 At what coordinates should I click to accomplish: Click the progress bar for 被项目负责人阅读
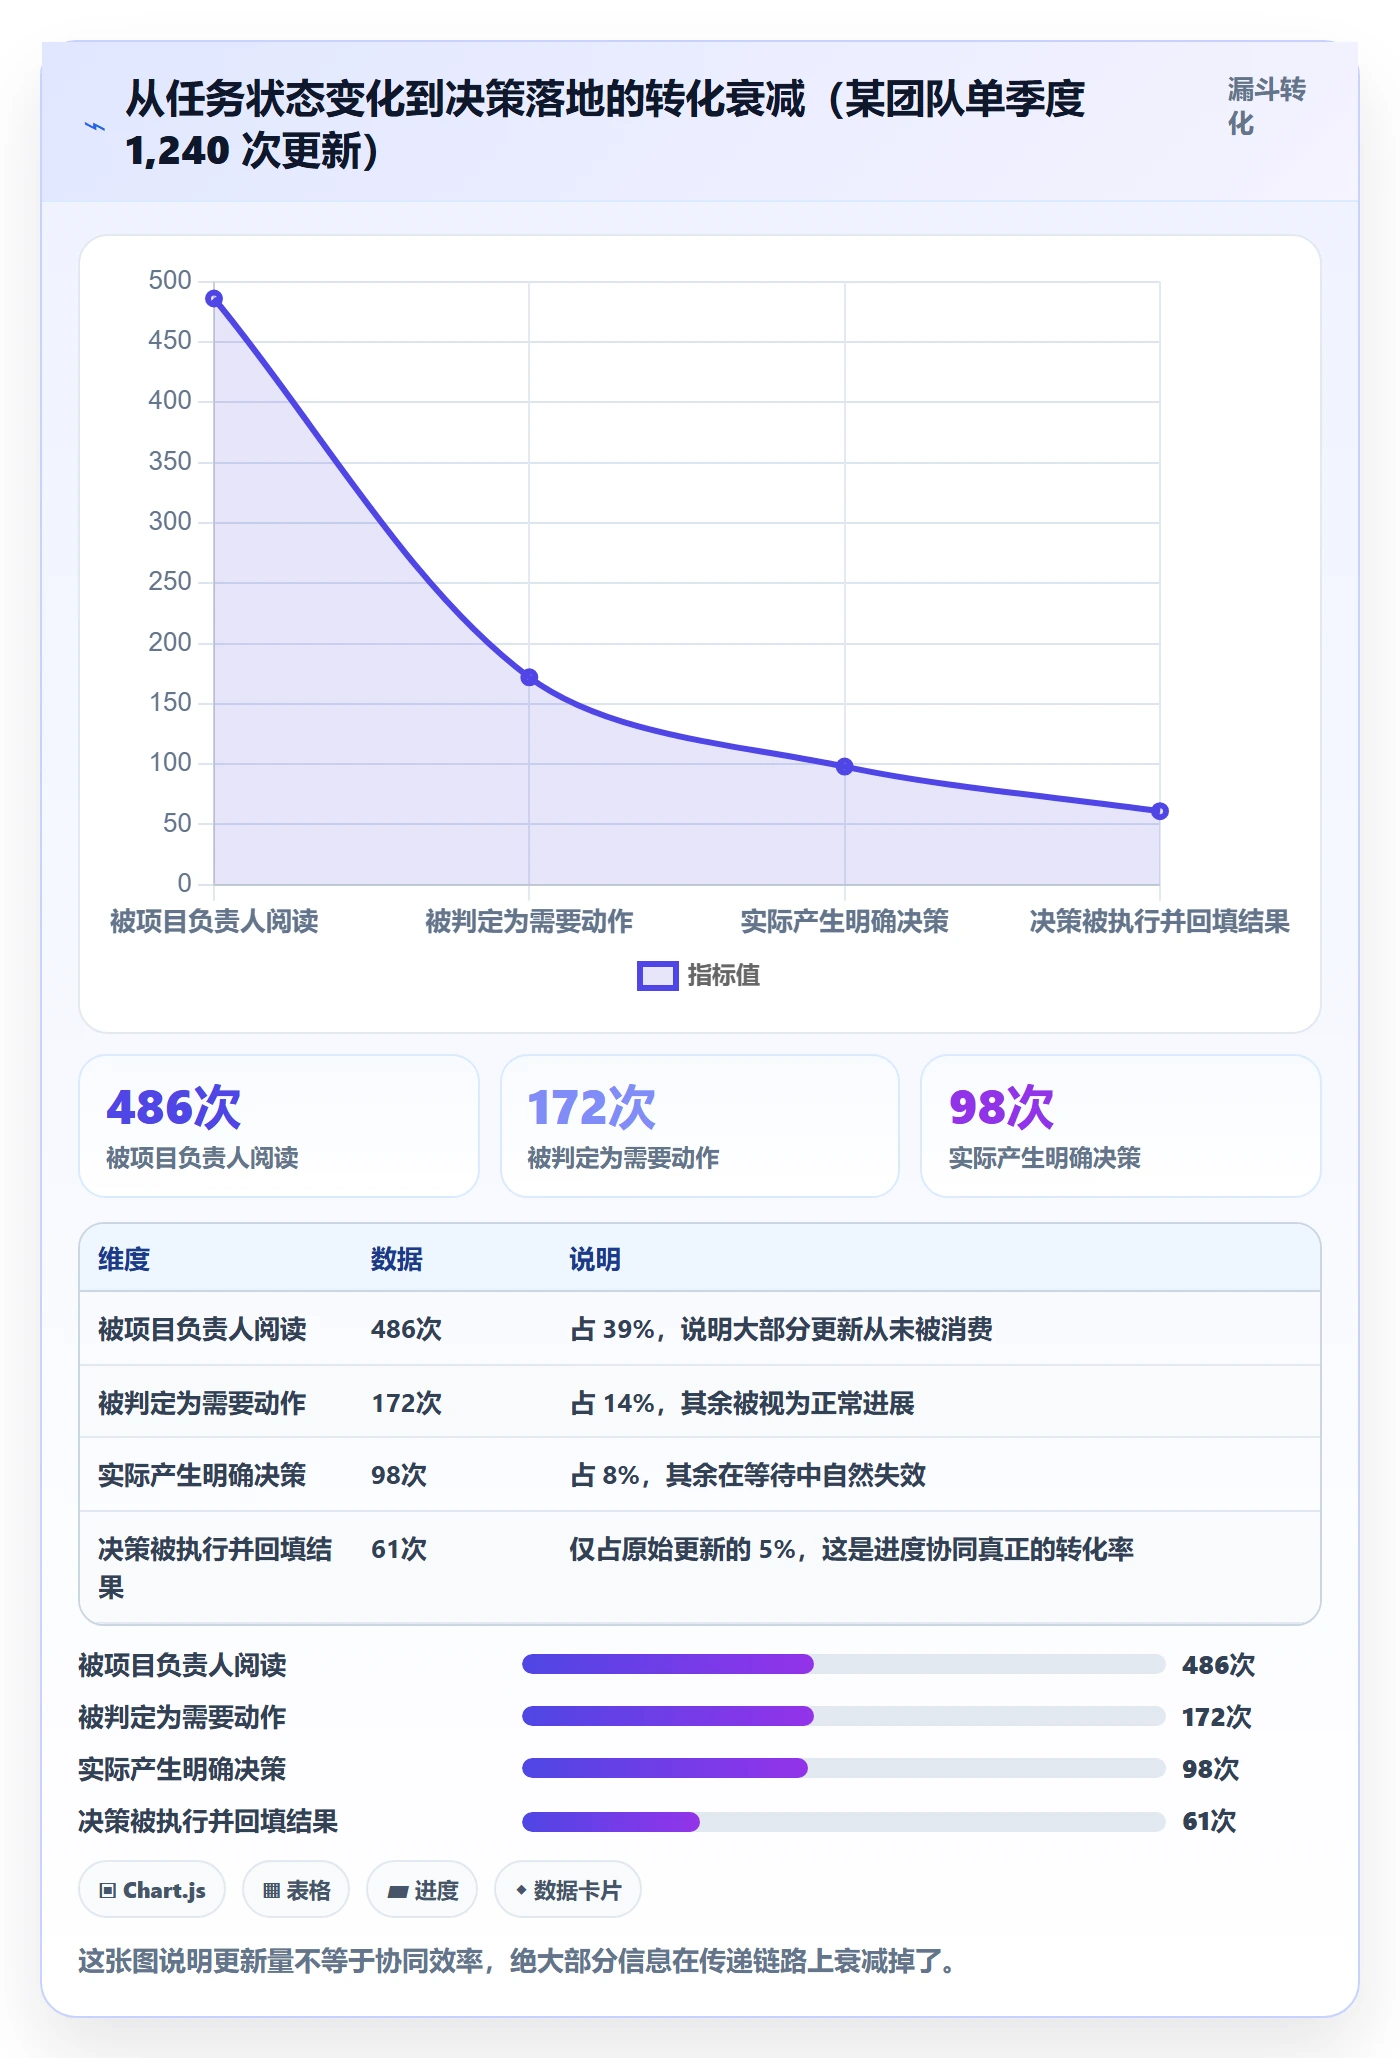tap(843, 1664)
